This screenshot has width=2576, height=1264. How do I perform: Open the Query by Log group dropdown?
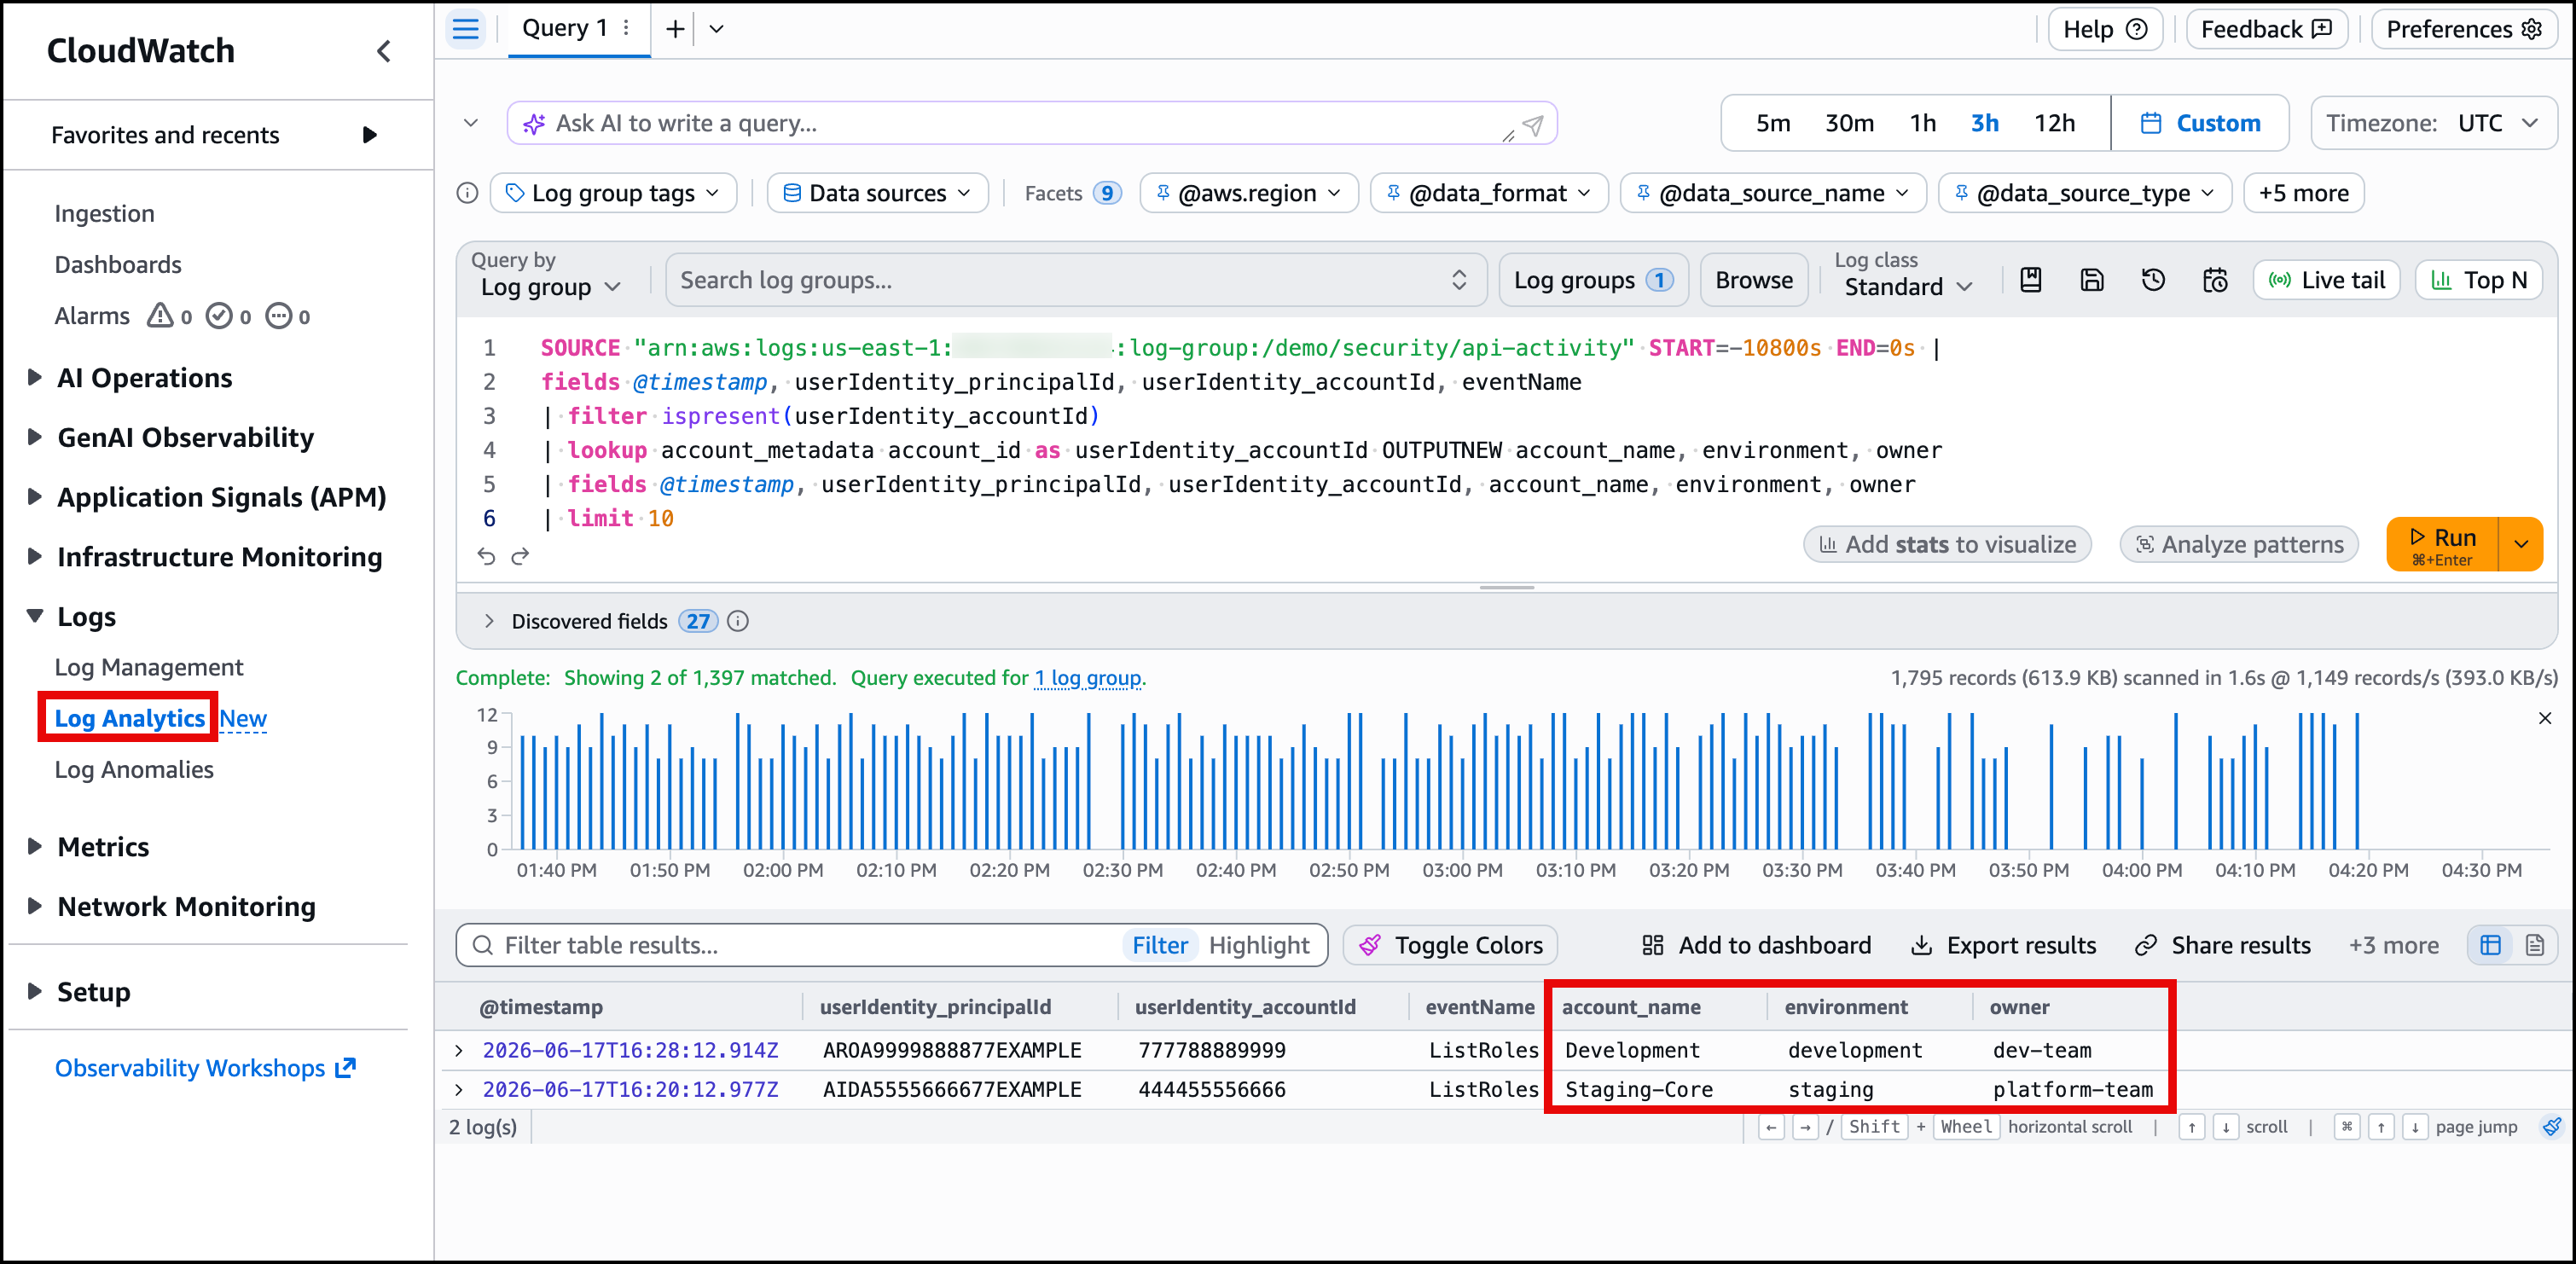coord(551,287)
